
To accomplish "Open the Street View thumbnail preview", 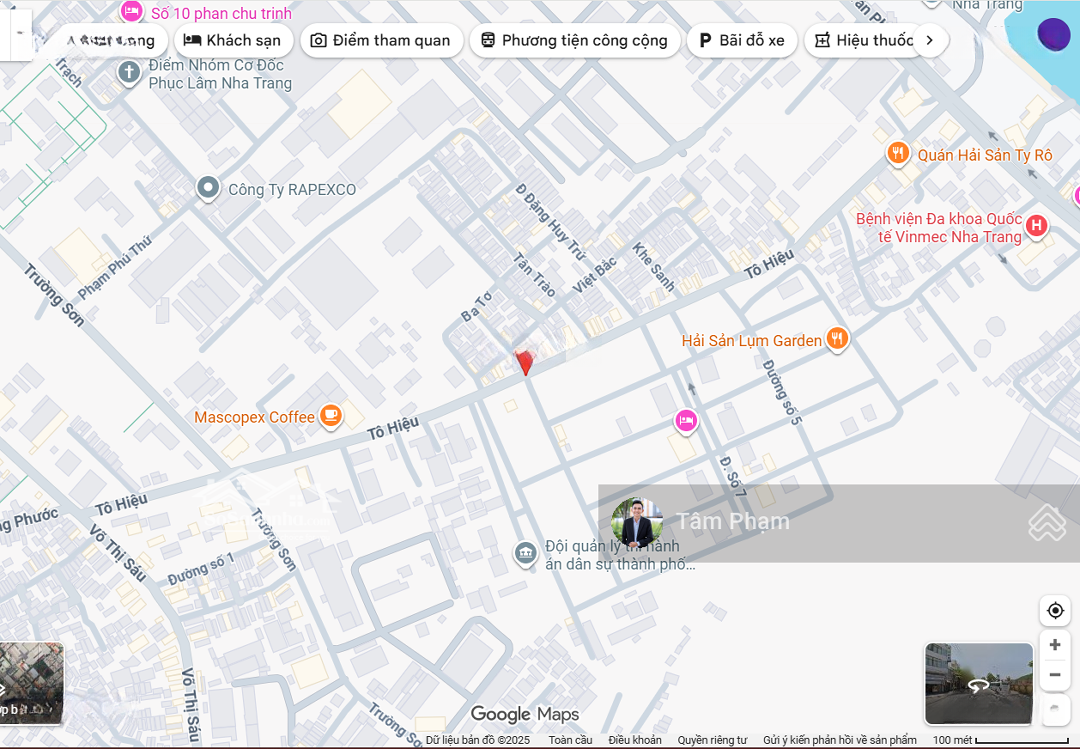I will pos(978,684).
